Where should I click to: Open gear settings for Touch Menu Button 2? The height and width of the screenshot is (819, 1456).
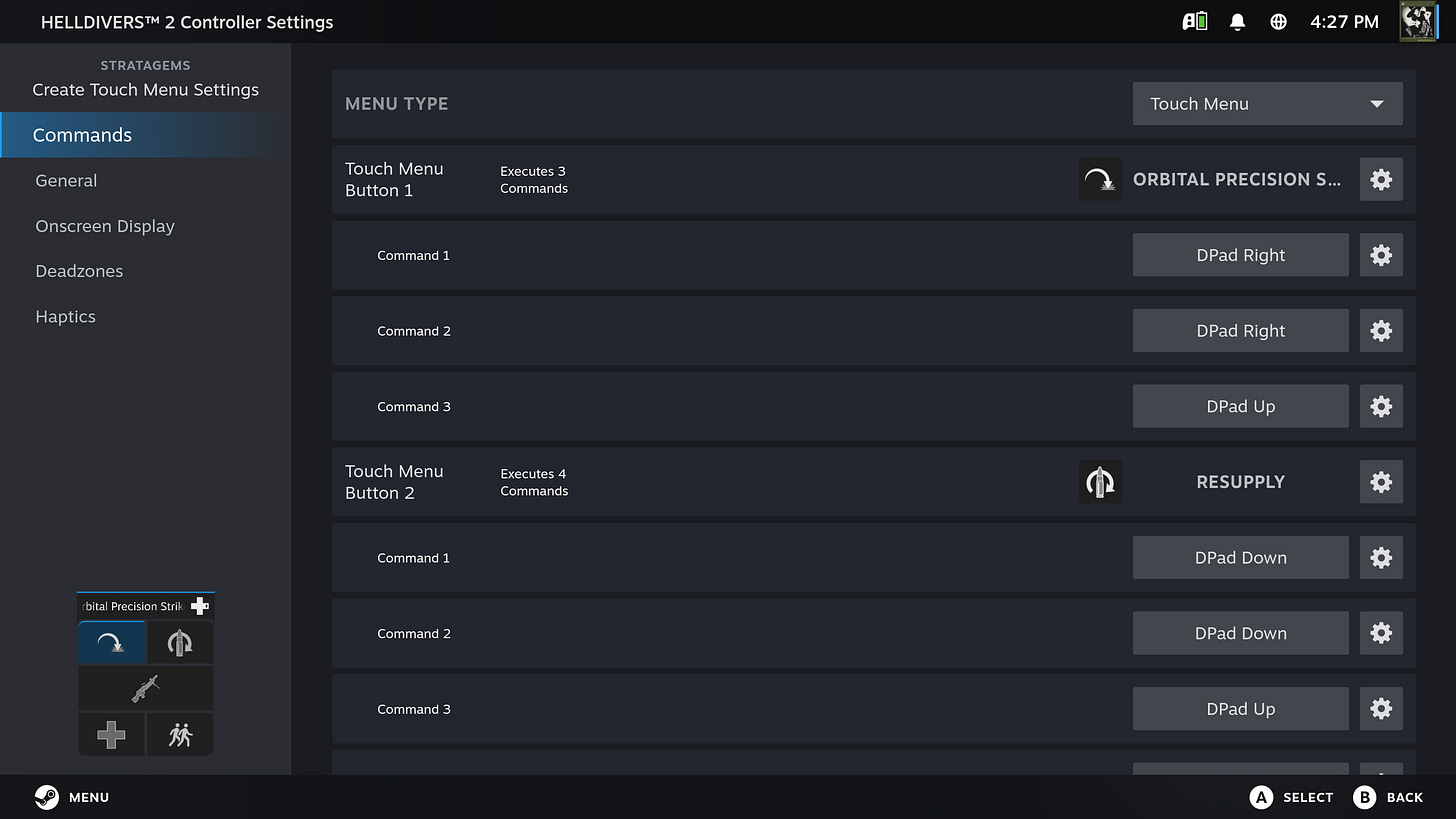point(1381,482)
